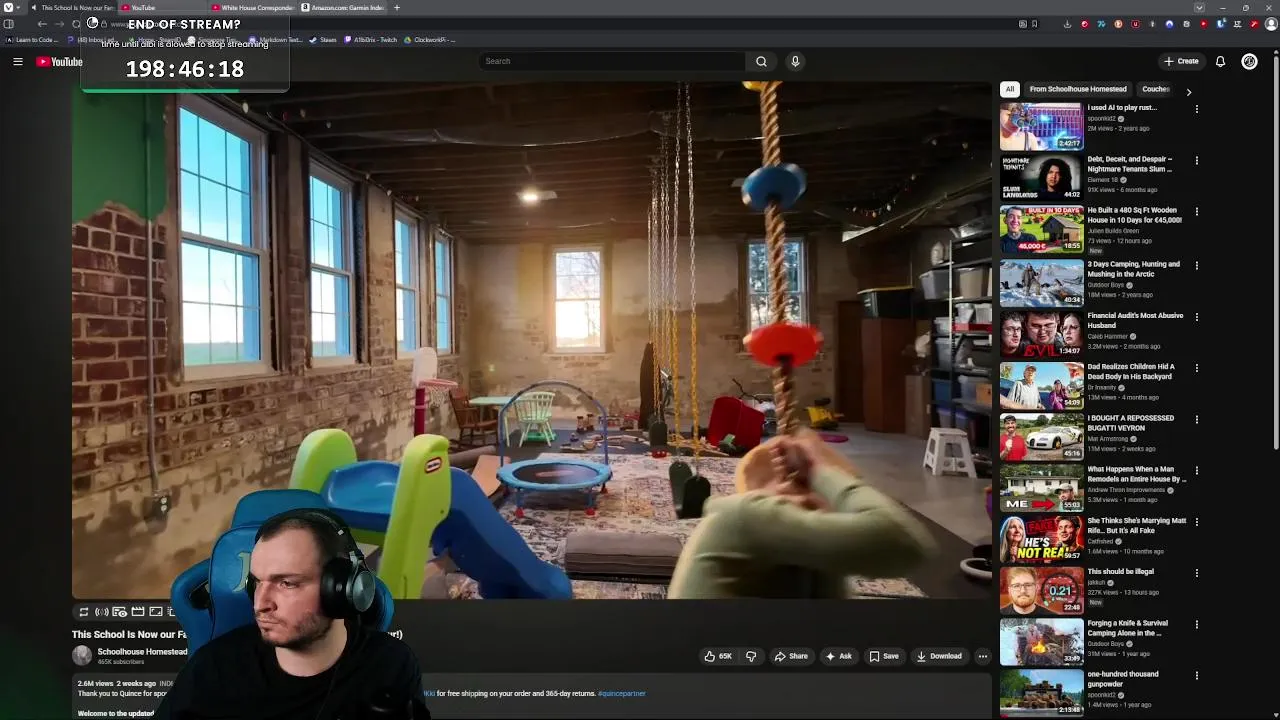Click the Ask button under video
The image size is (1280, 720).
point(838,656)
